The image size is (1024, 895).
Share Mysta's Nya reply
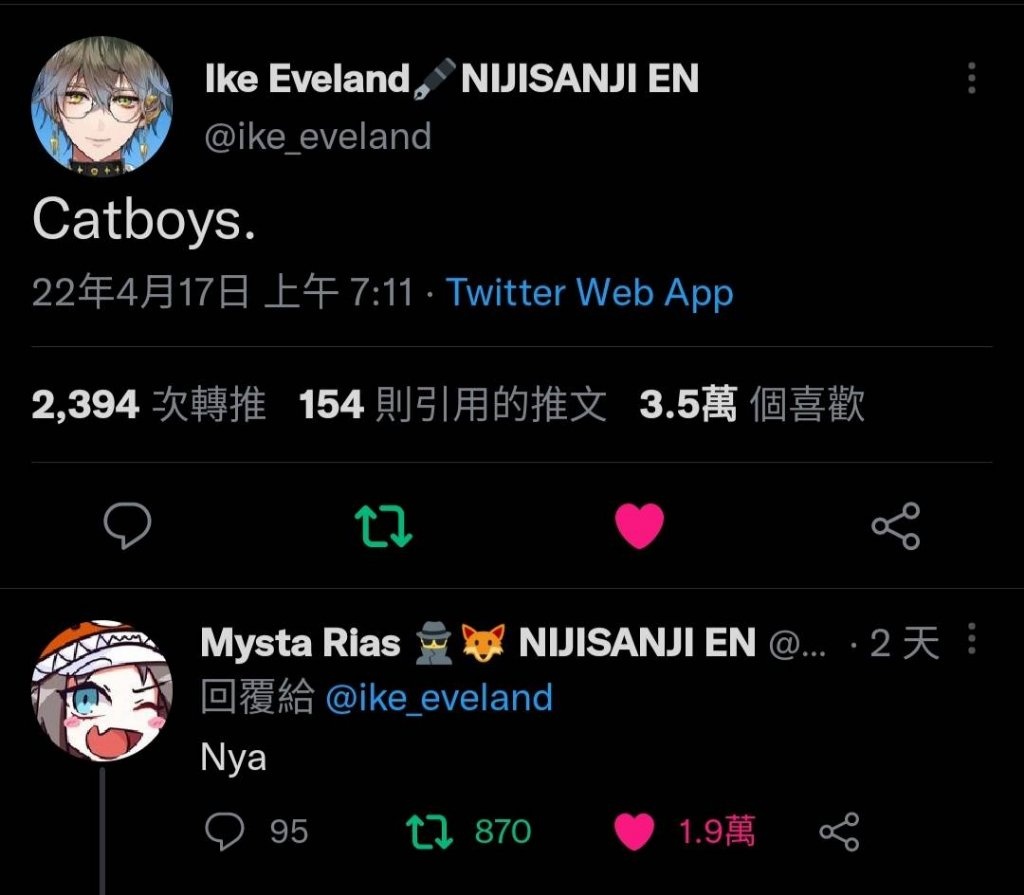[840, 832]
